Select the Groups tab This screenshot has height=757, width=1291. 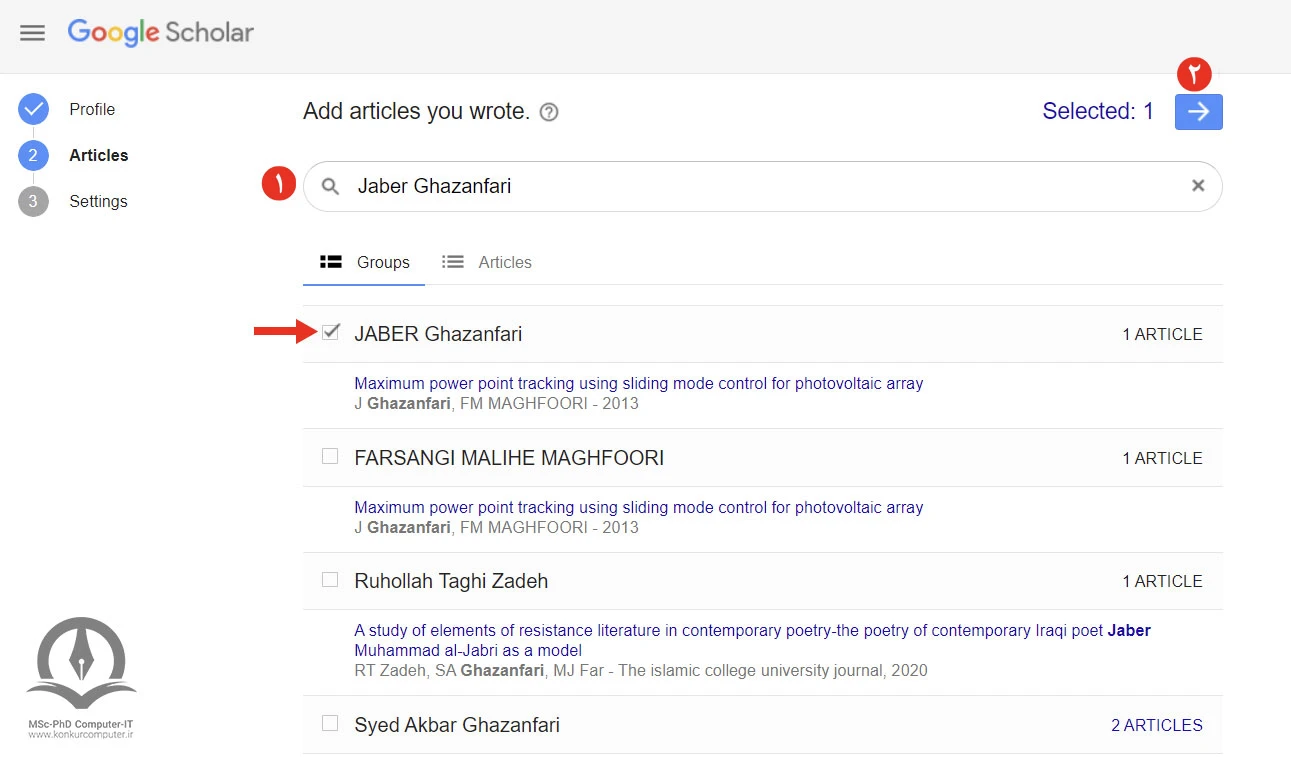(x=365, y=262)
